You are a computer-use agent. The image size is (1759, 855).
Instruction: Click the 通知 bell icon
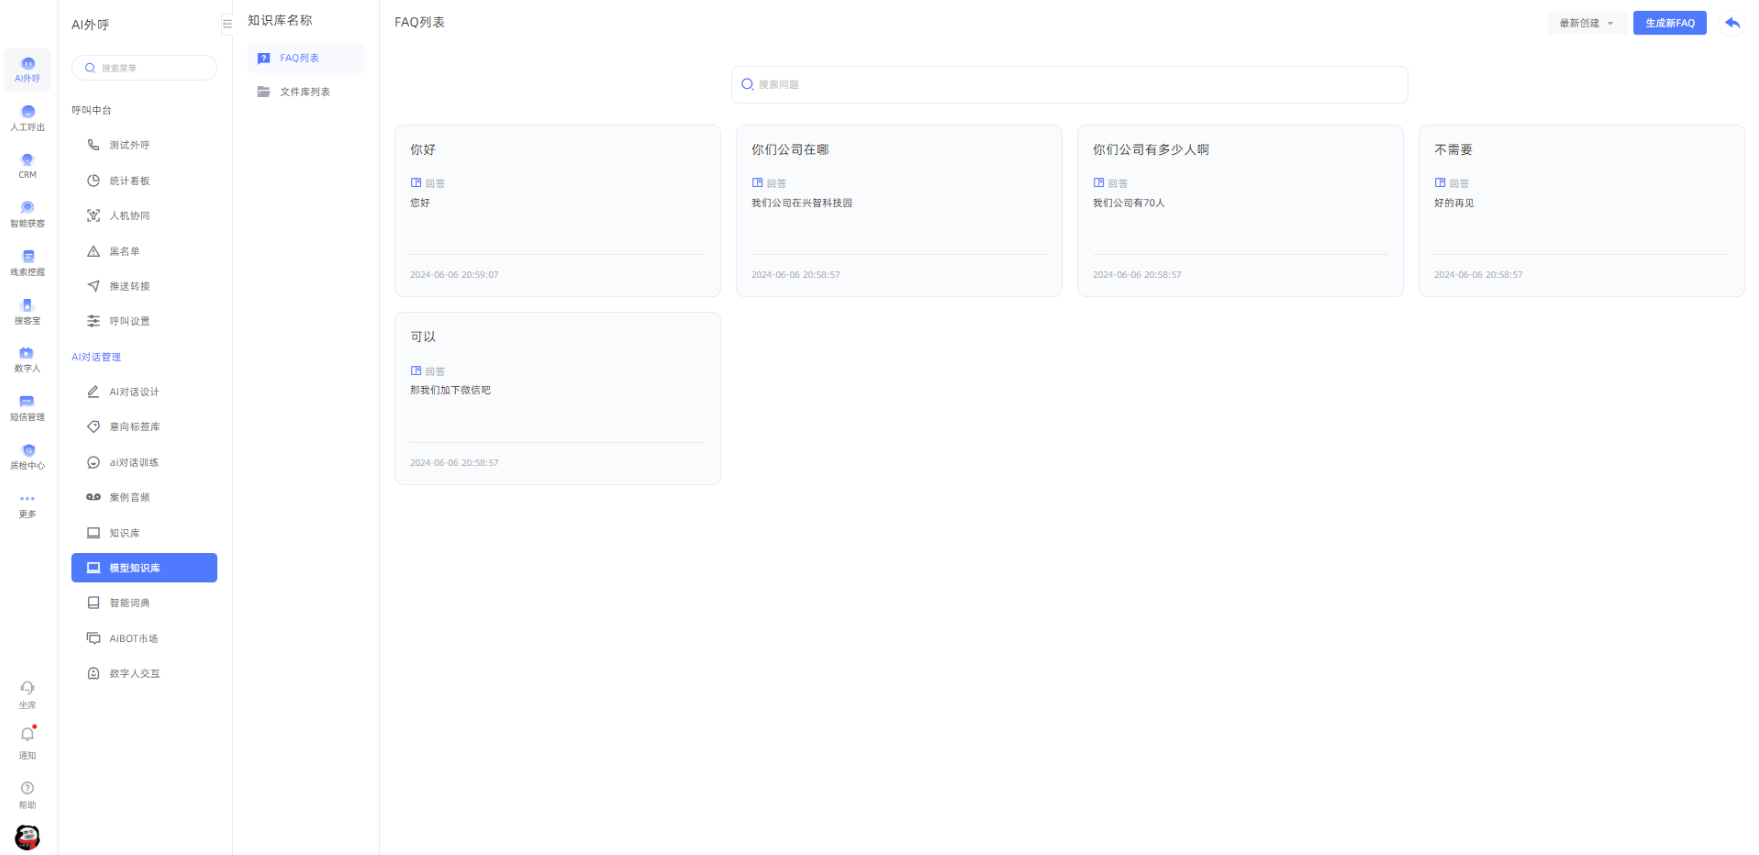click(27, 735)
